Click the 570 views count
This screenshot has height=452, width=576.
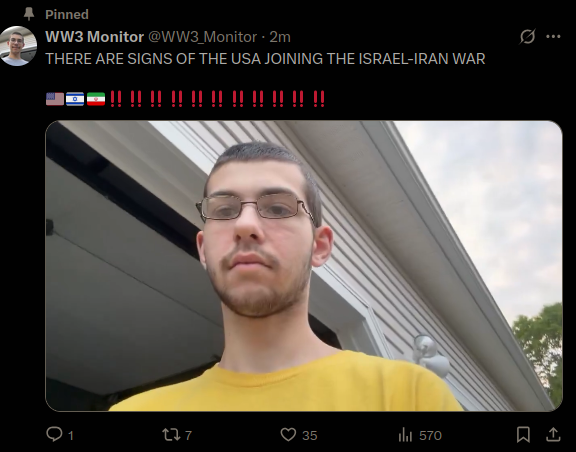[430, 435]
